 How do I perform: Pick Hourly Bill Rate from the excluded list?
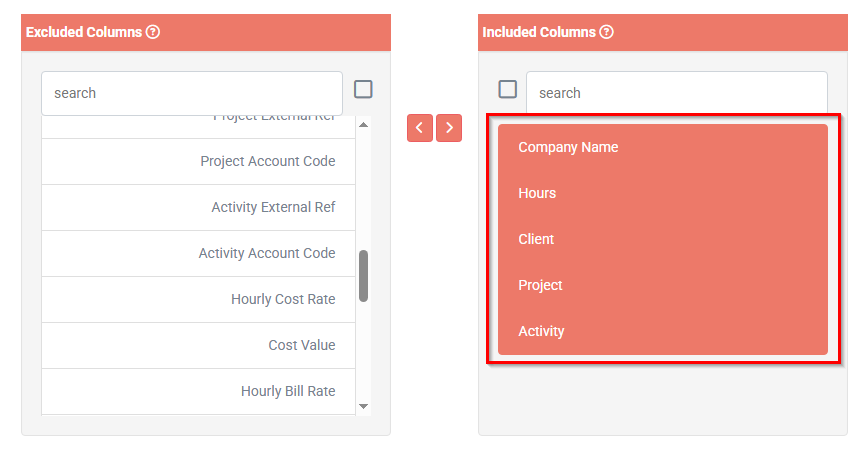tap(199, 391)
